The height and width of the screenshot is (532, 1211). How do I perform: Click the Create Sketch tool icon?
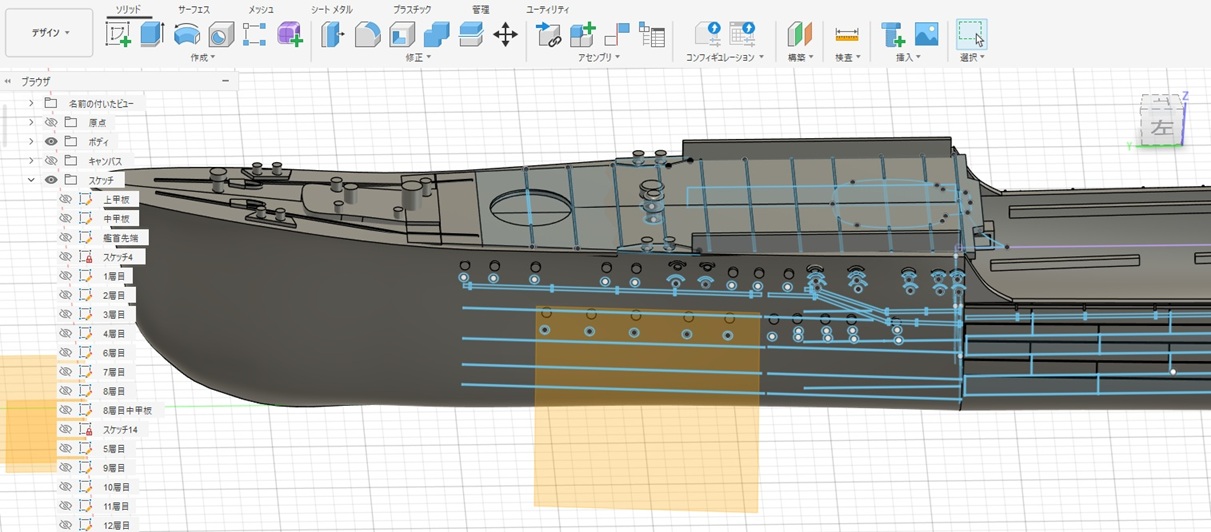click(x=119, y=35)
